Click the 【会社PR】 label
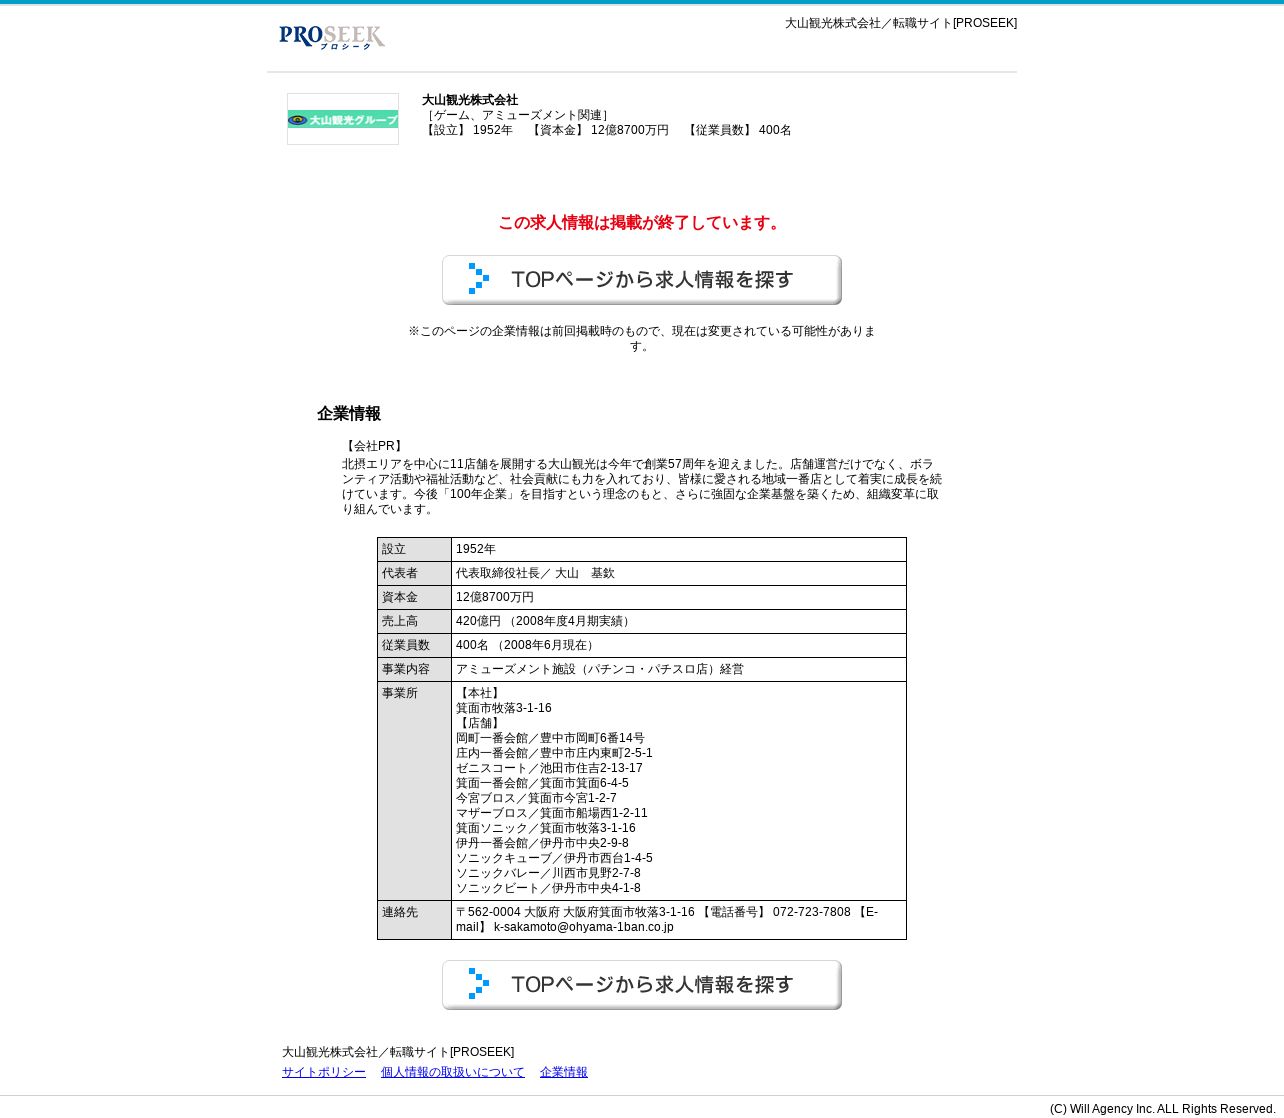Viewport: 1284px width, 1118px height. [374, 446]
